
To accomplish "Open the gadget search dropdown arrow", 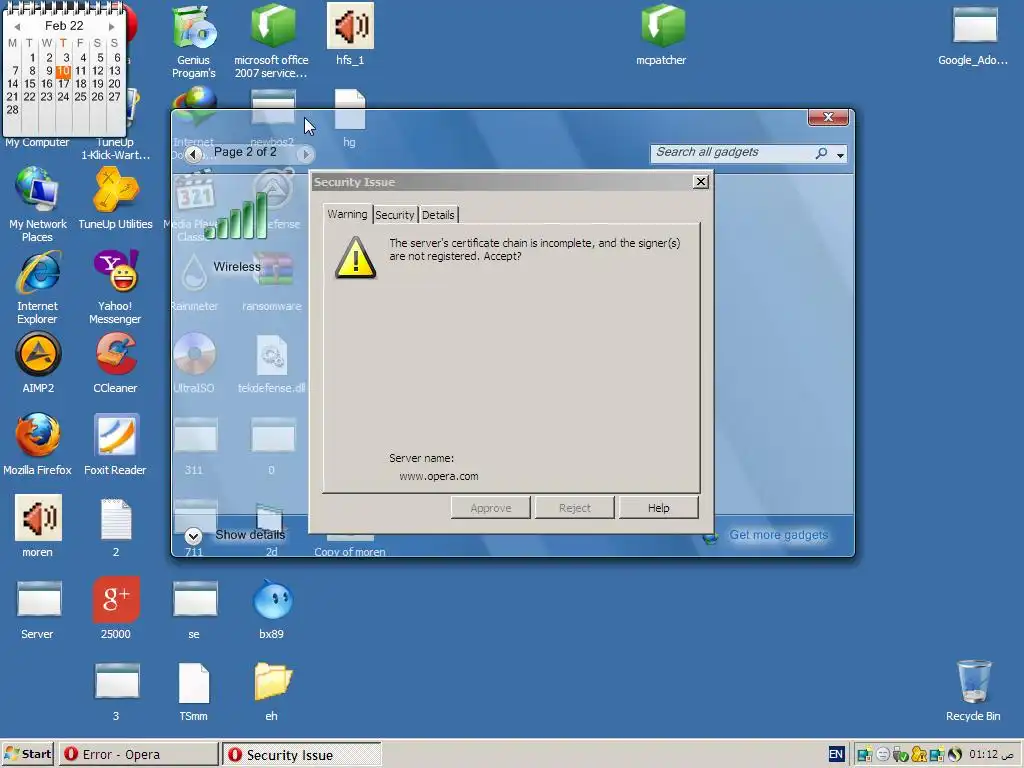I will point(840,155).
